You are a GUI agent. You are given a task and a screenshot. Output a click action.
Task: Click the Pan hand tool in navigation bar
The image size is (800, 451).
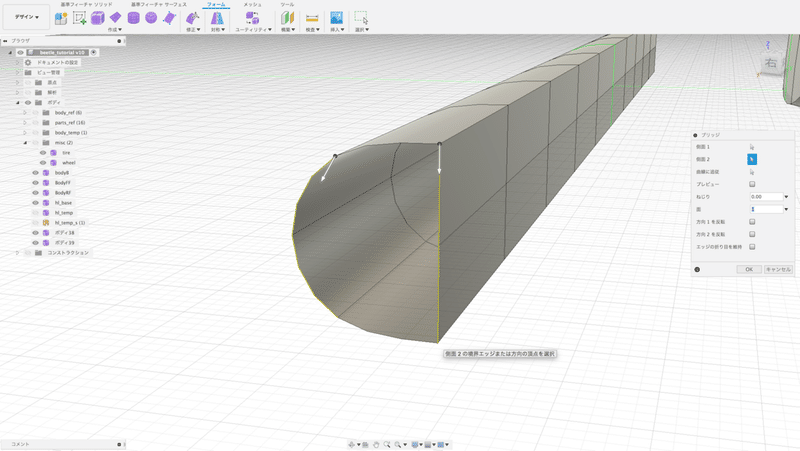pyautogui.click(x=376, y=445)
